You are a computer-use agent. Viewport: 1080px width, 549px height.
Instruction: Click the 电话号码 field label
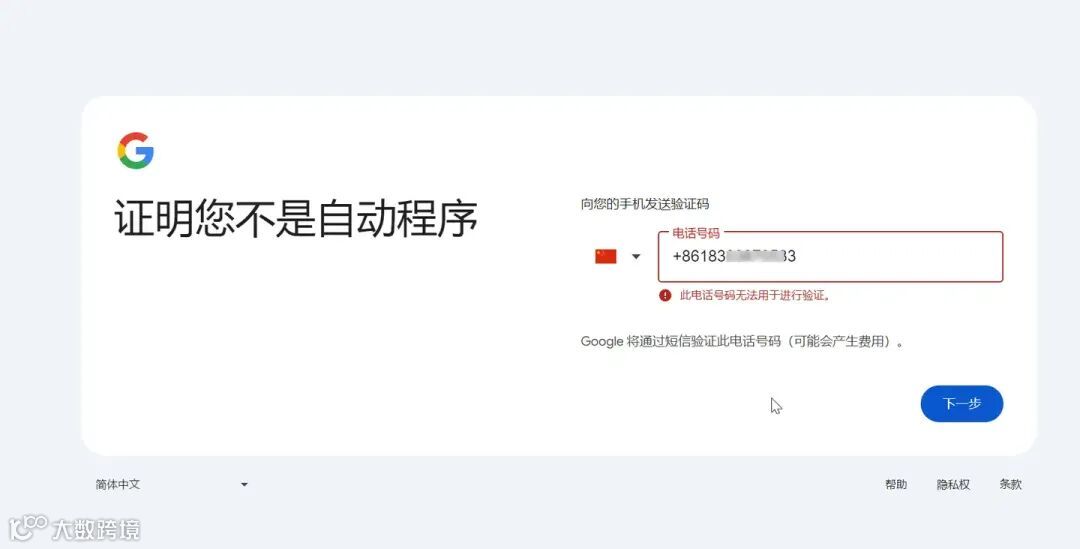coord(696,233)
